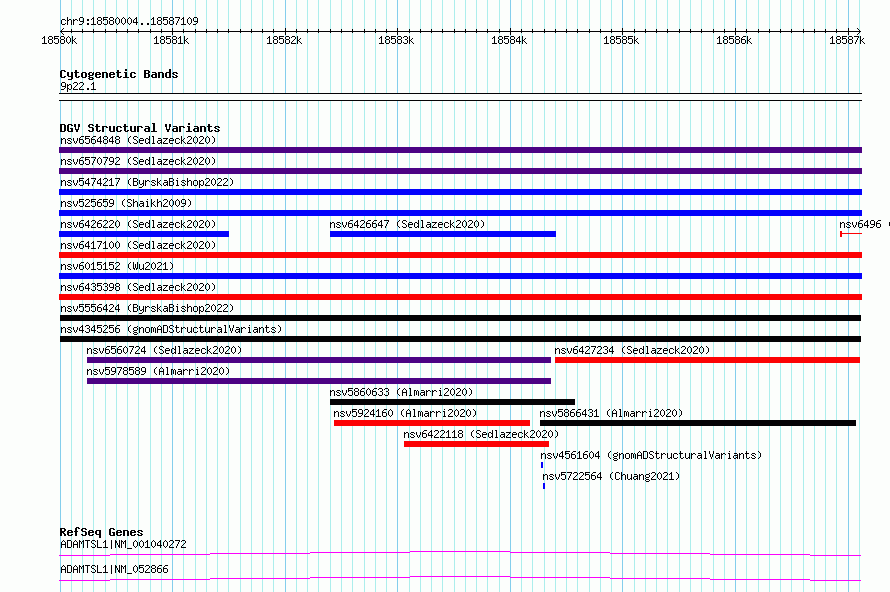
Task: Click the black bar under nsv4345256
Action: point(460,339)
